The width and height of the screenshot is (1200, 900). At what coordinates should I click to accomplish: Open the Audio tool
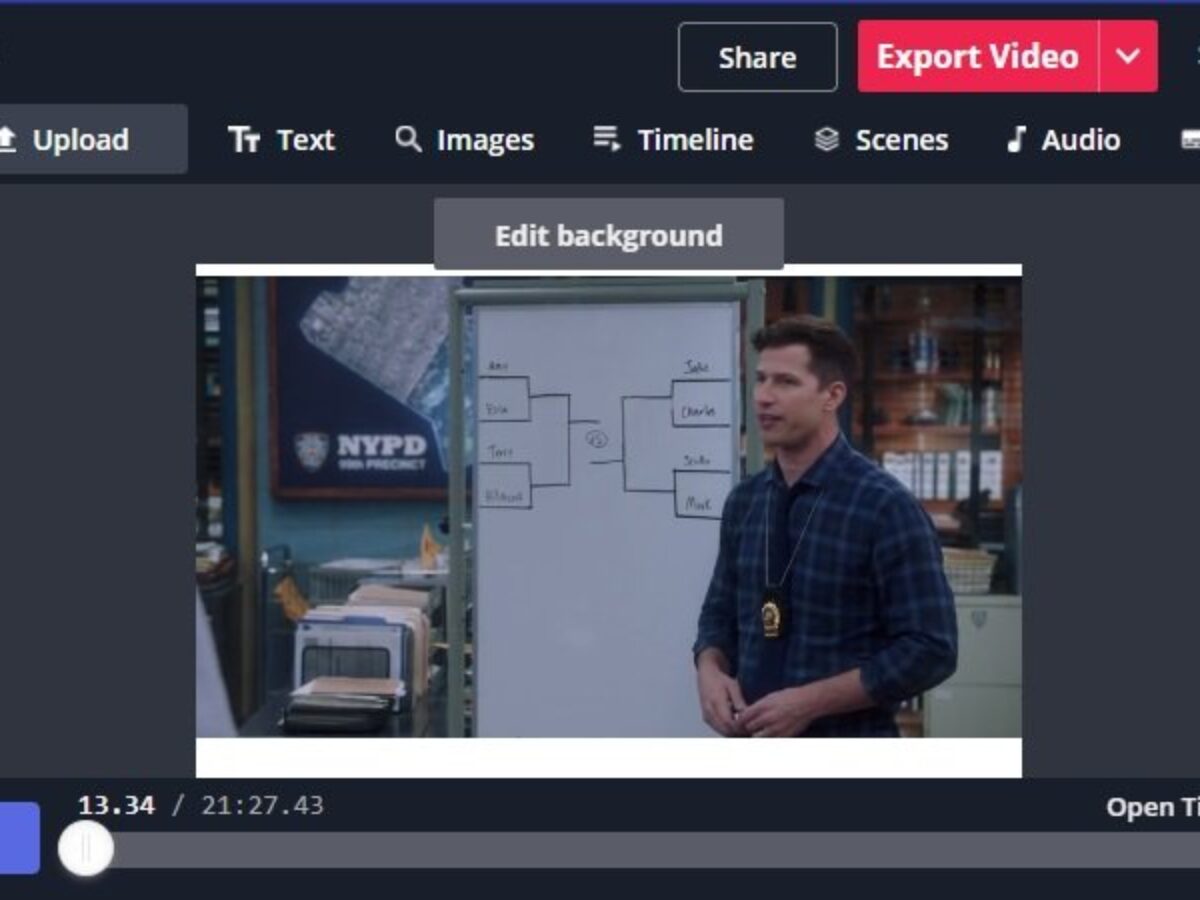coord(1063,140)
